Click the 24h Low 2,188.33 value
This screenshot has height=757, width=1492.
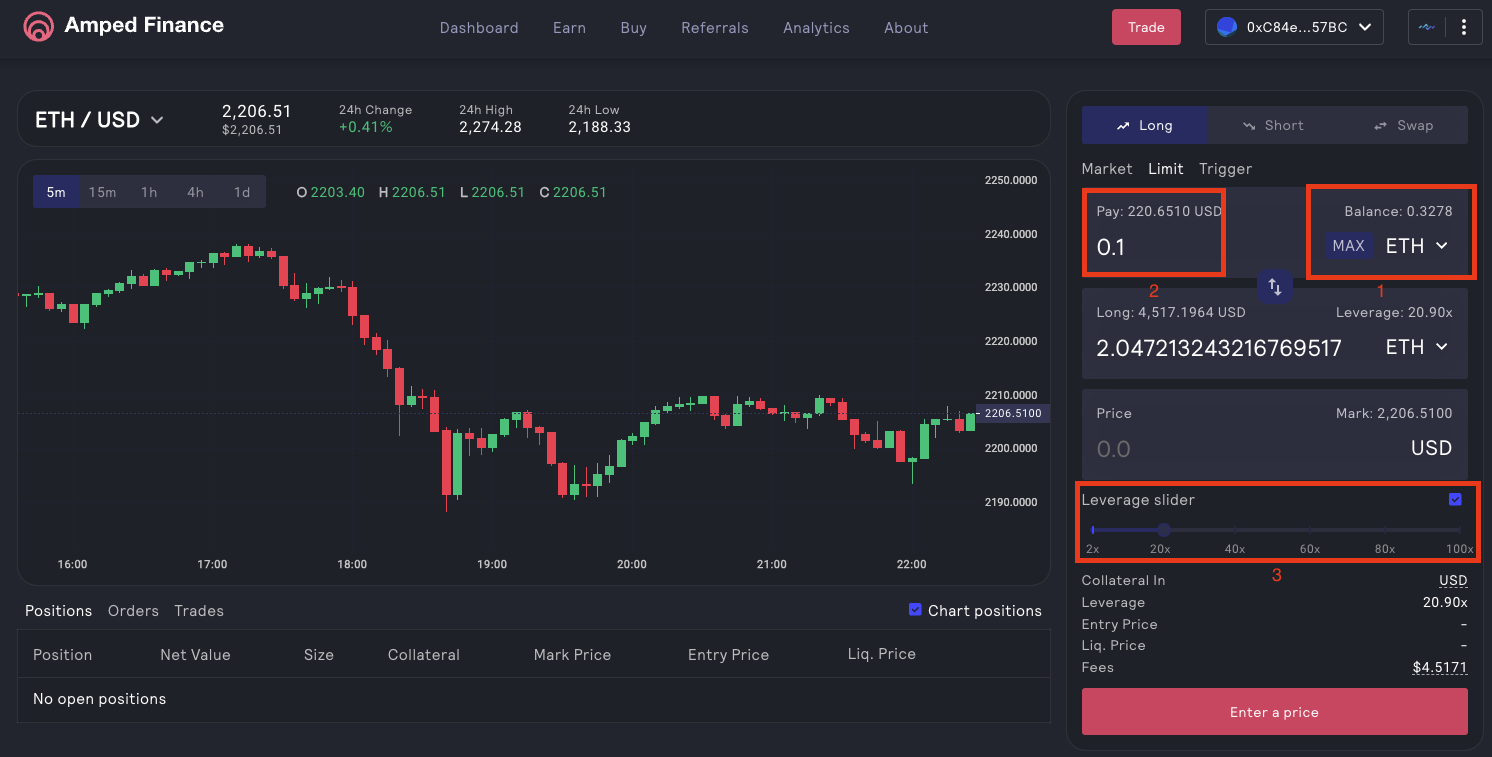[x=599, y=127]
